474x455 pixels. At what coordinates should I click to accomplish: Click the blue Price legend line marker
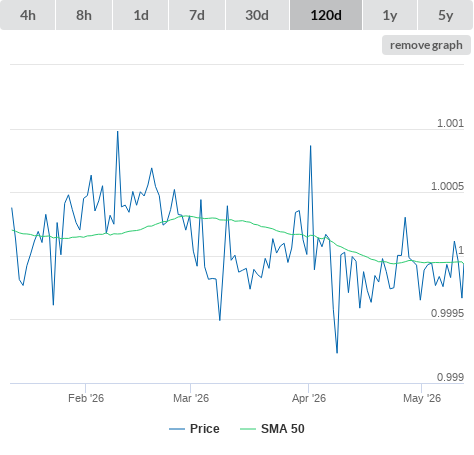click(x=177, y=429)
